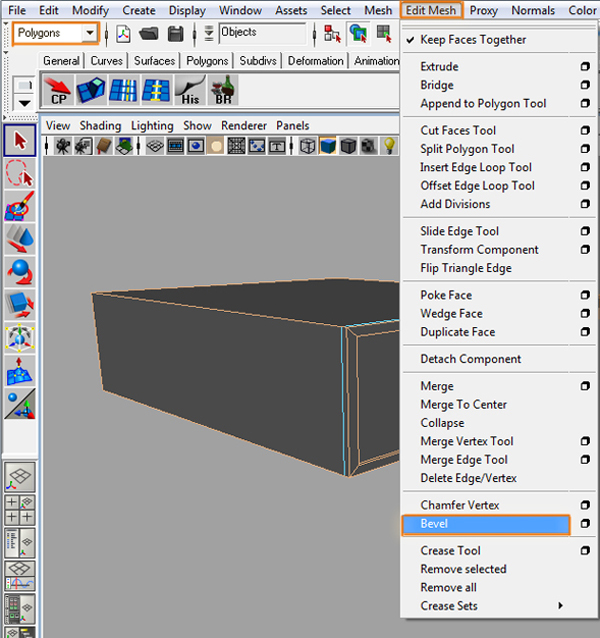Enable smooth shade all blue cube
600x638 pixels.
328,146
